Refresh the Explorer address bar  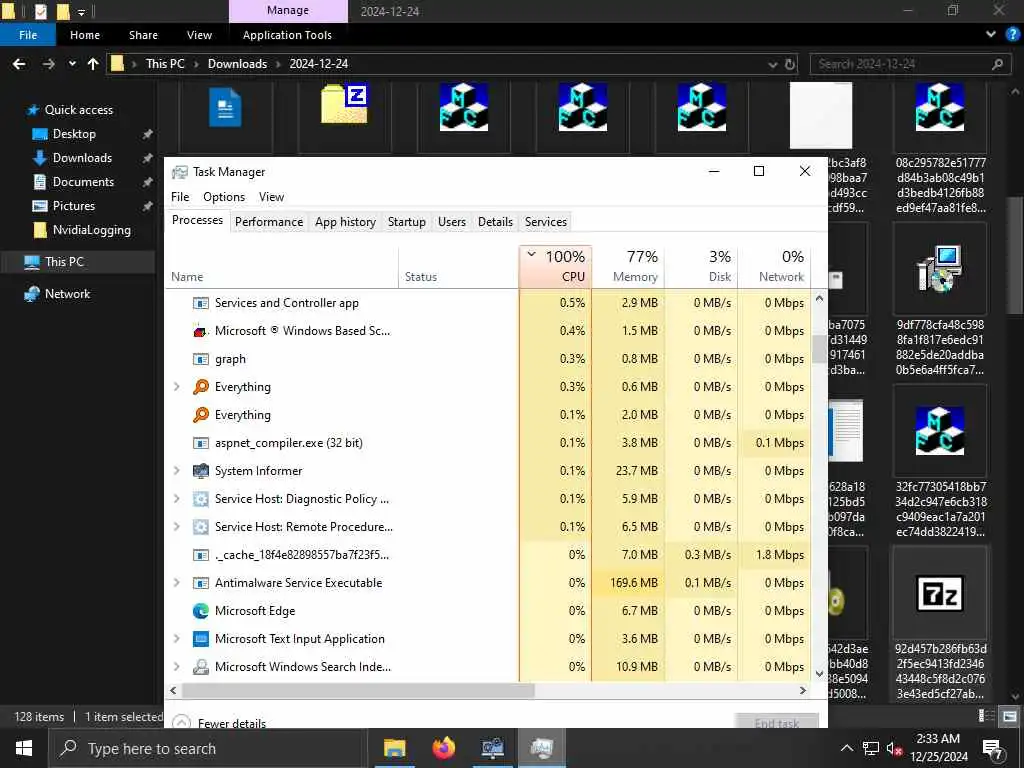tap(790, 64)
